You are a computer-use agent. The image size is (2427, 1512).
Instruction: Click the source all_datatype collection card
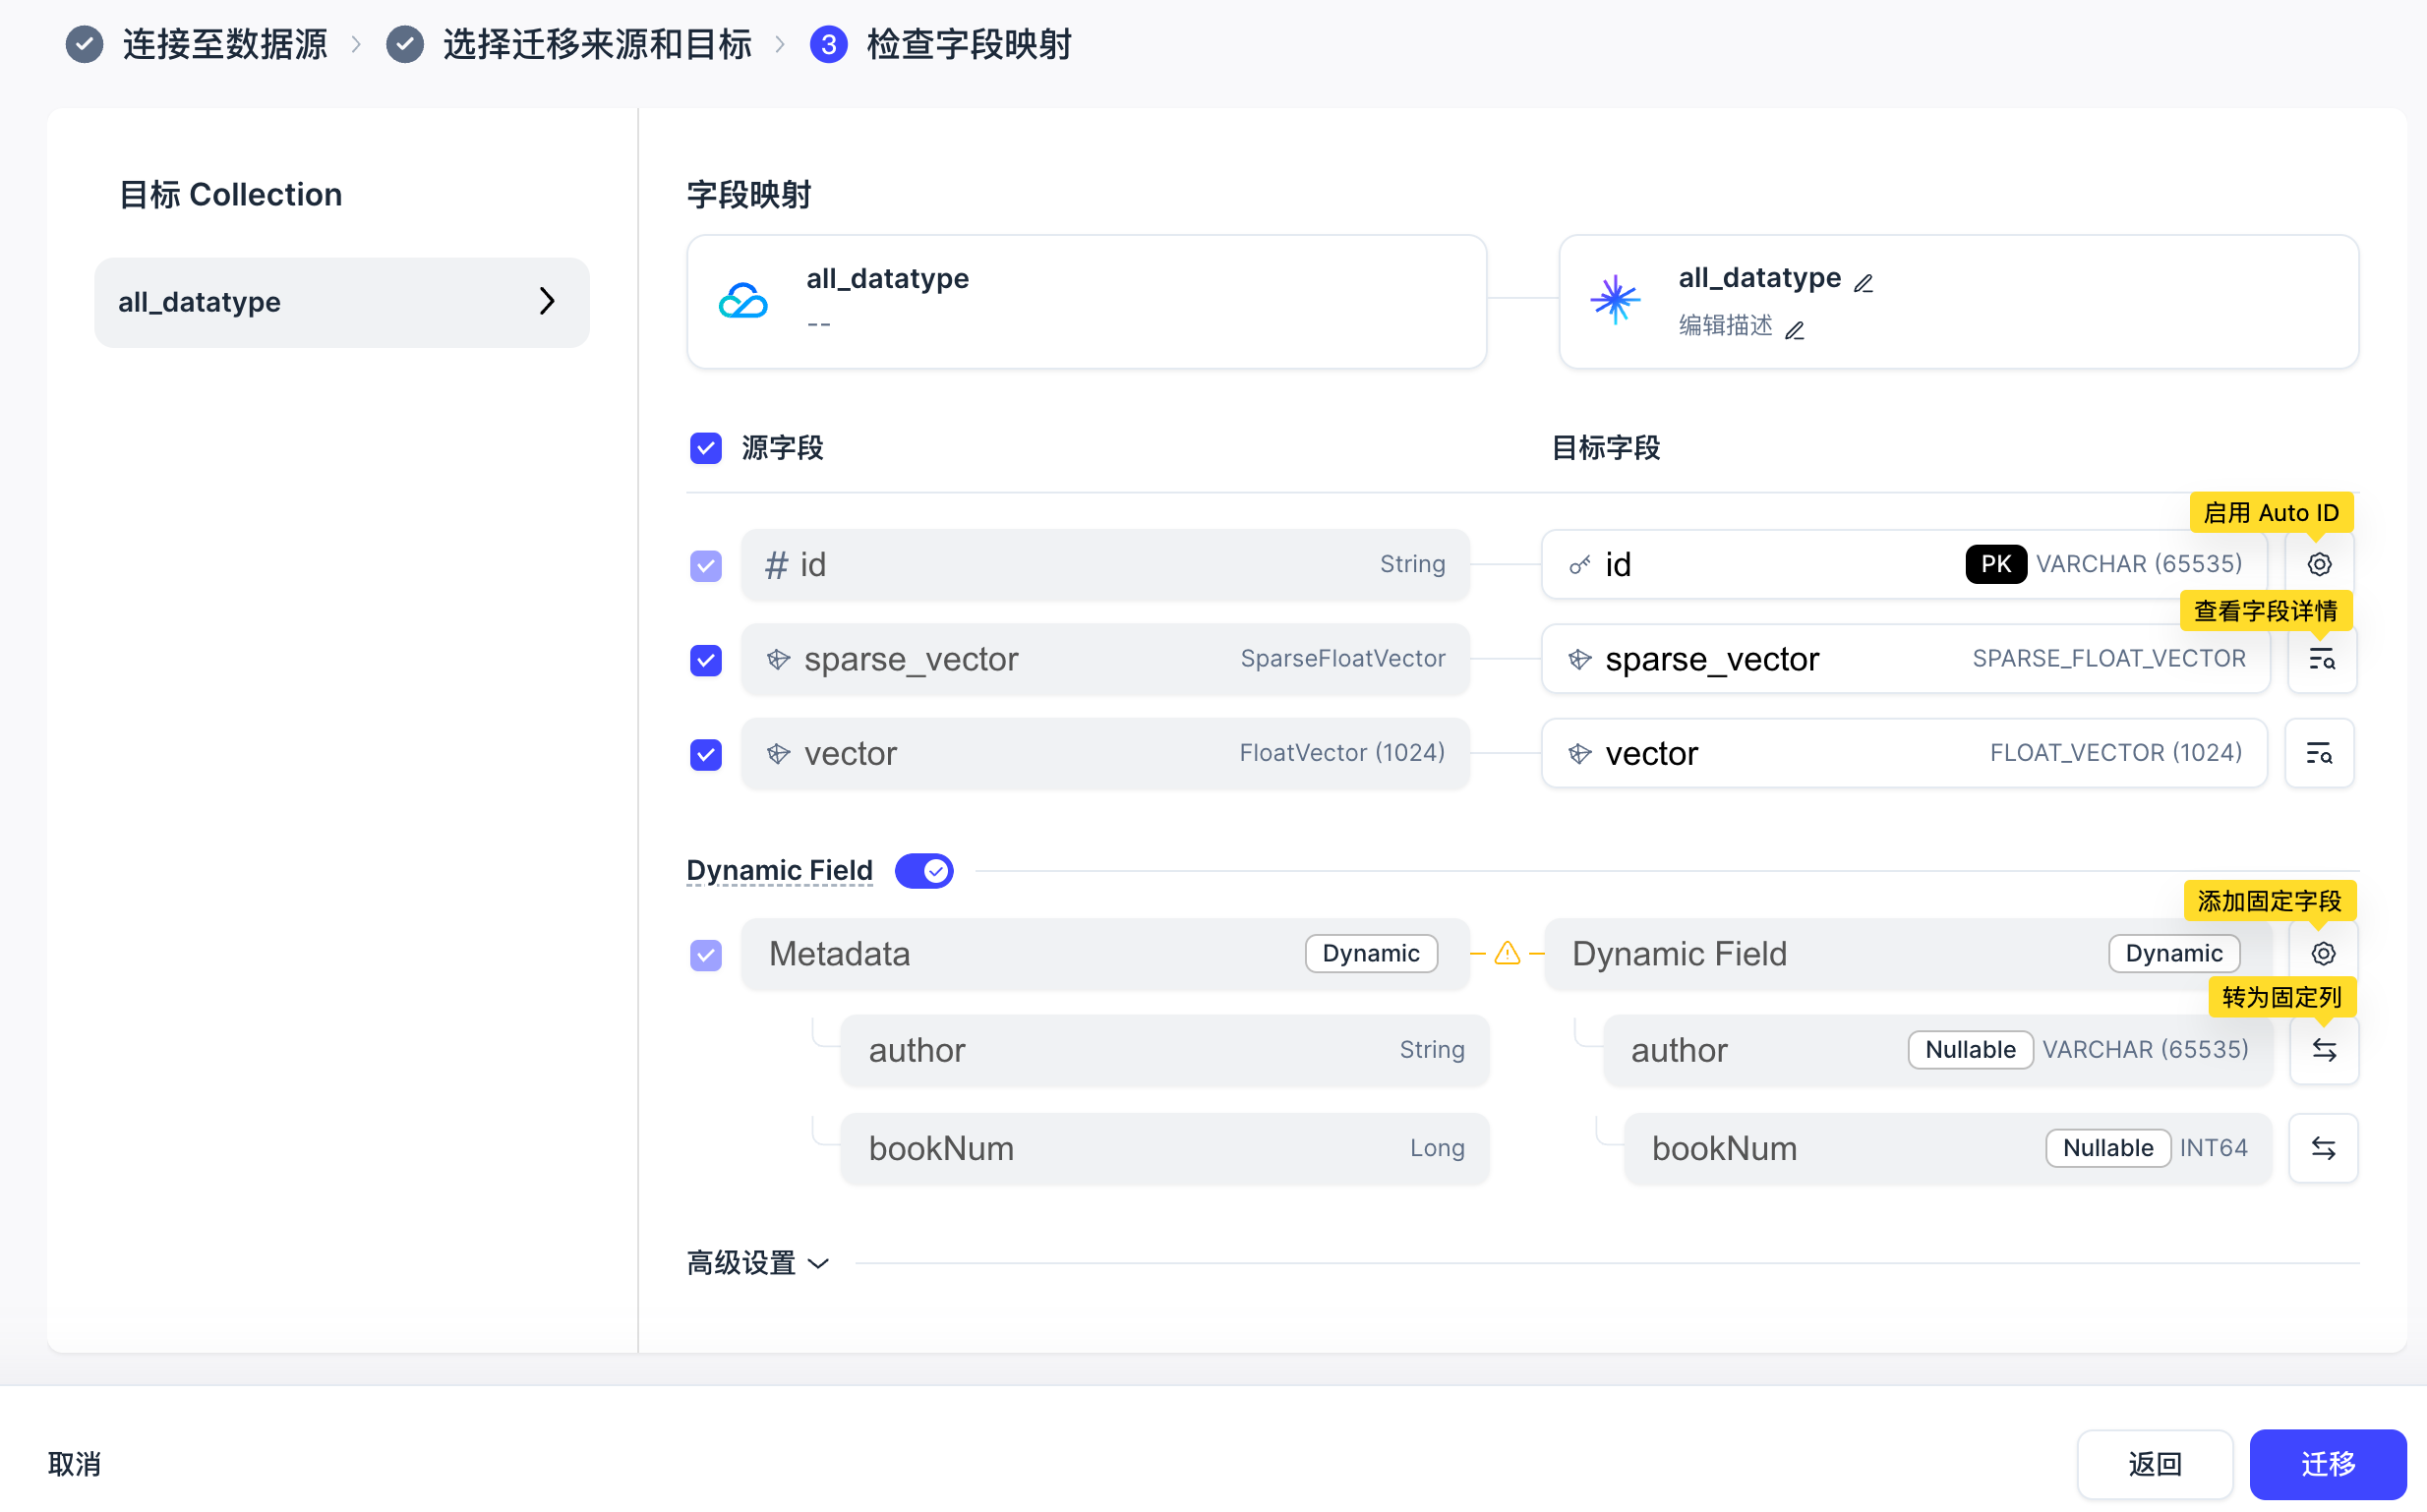(1087, 301)
